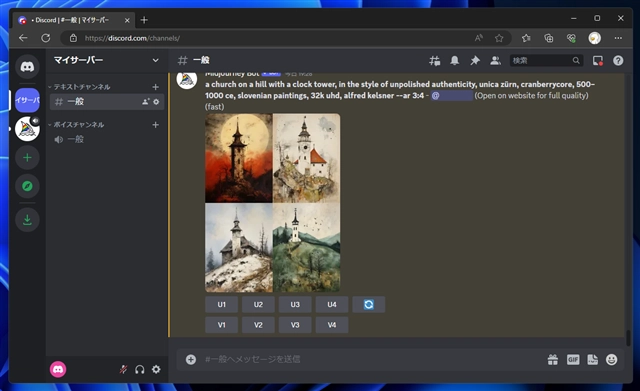Open help question mark icon
This screenshot has width=640, height=391.
(x=618, y=61)
